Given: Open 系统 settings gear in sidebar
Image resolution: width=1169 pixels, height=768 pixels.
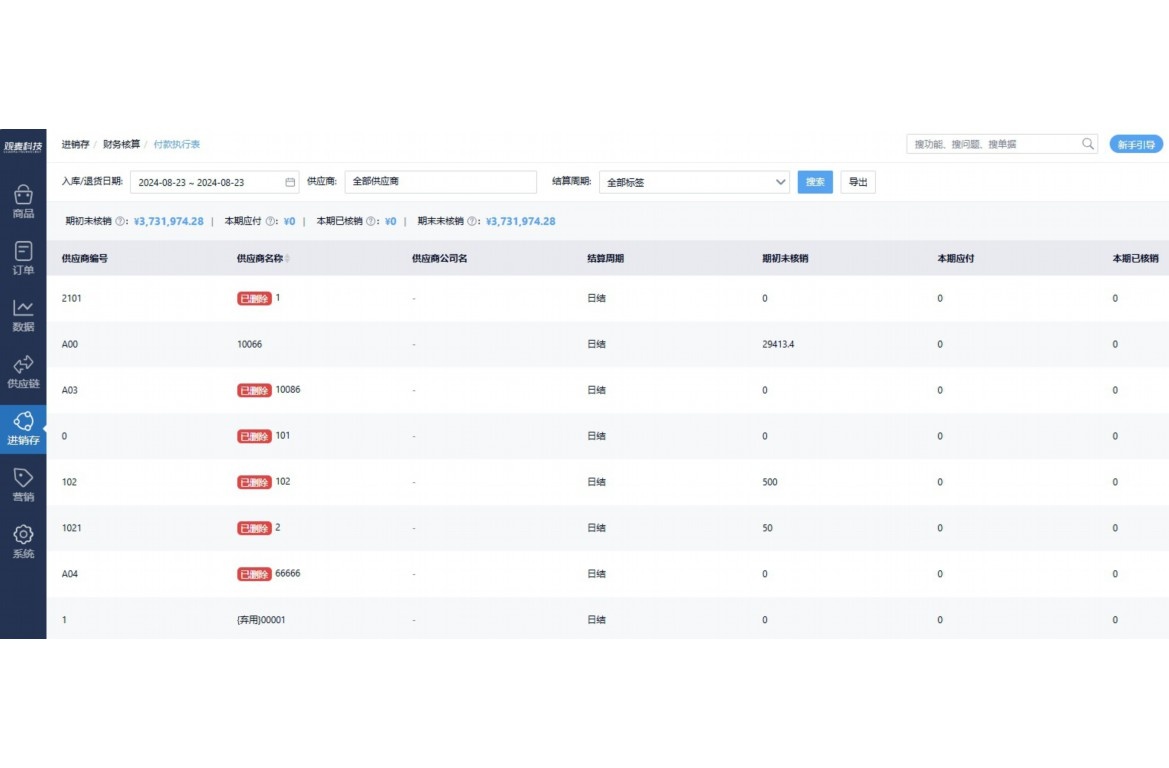Looking at the screenshot, I should coord(23,541).
